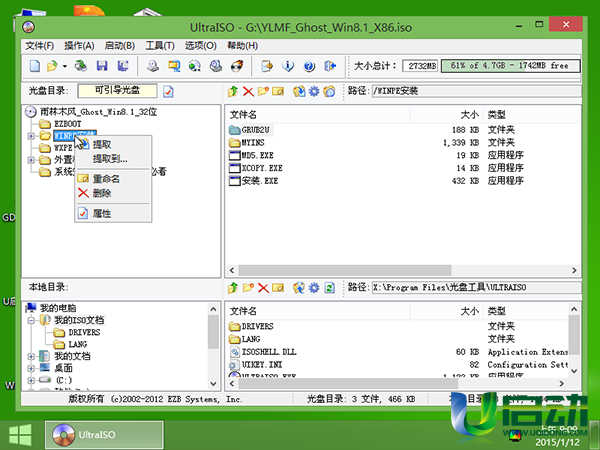Click the Save floppy disk icon

coord(102,66)
